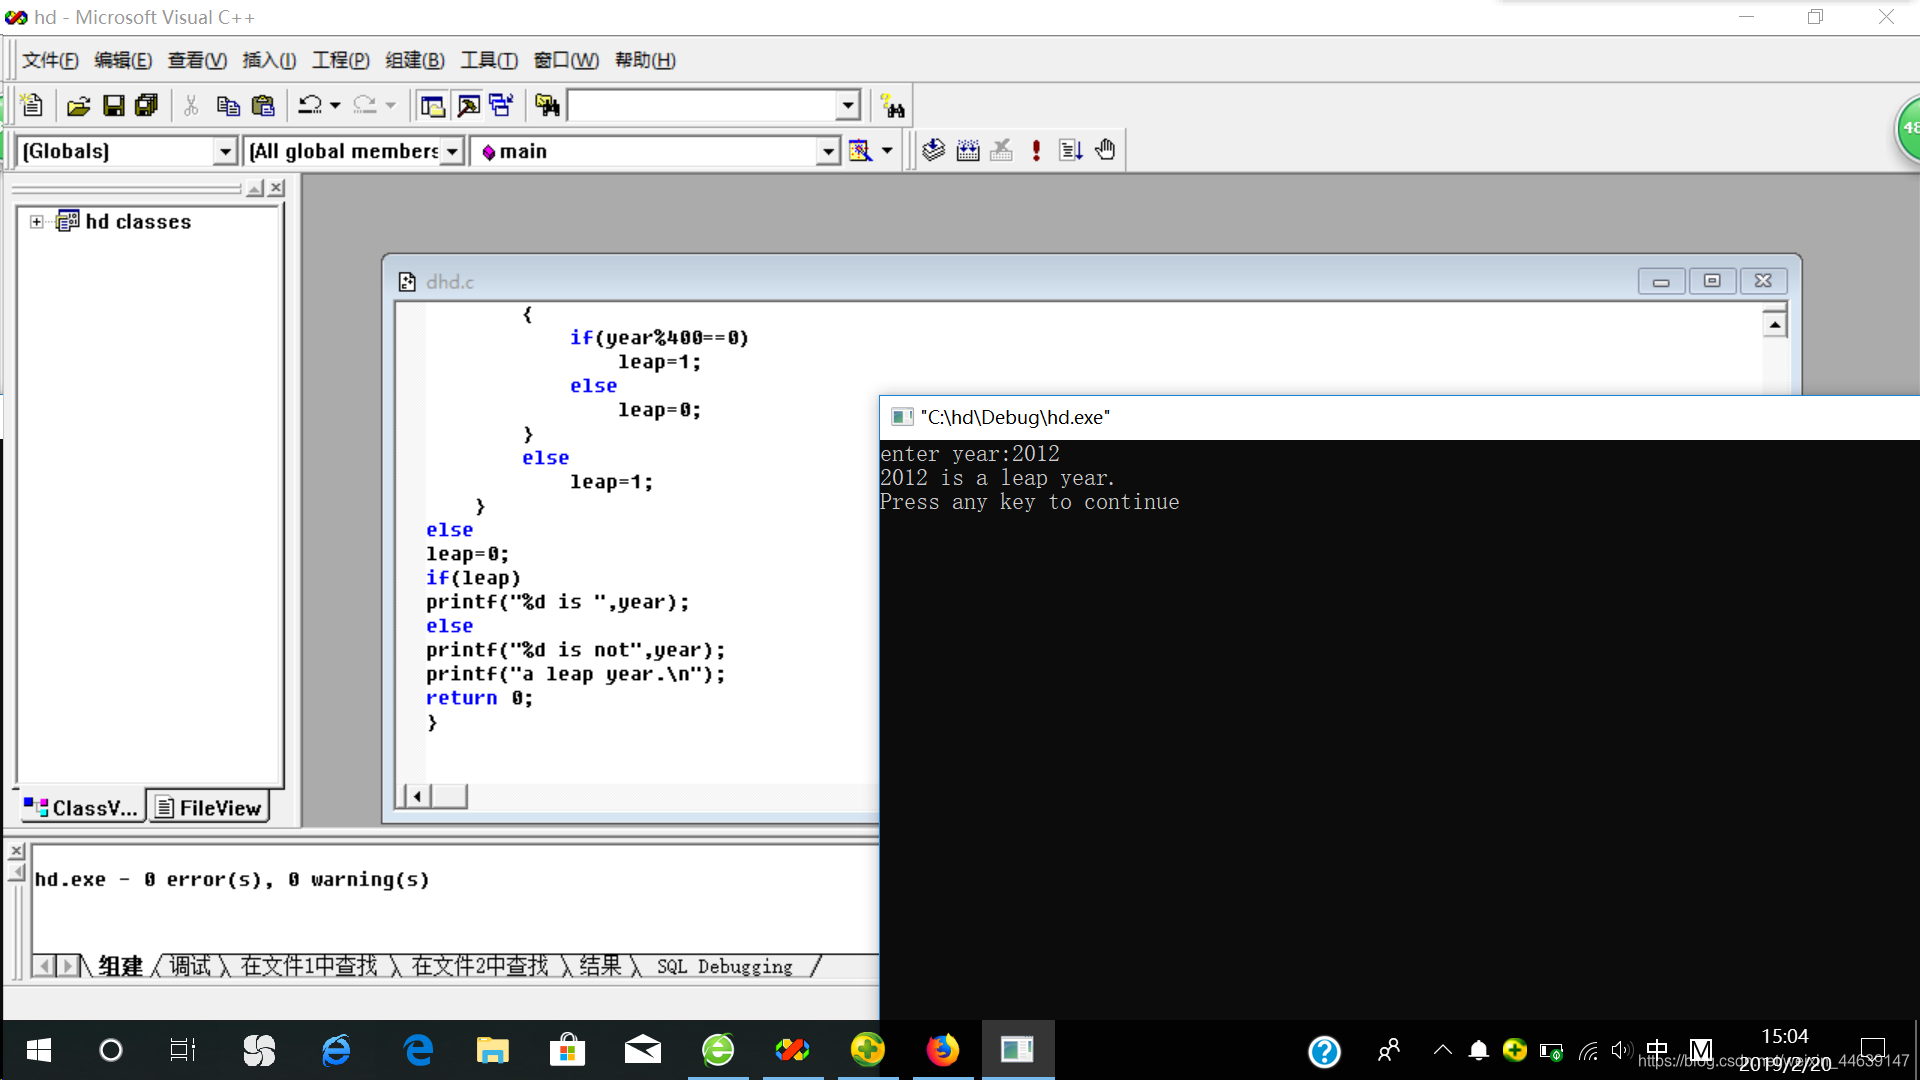Open the 工具(T) menu
Image resolution: width=1920 pixels, height=1080 pixels.
[489, 60]
